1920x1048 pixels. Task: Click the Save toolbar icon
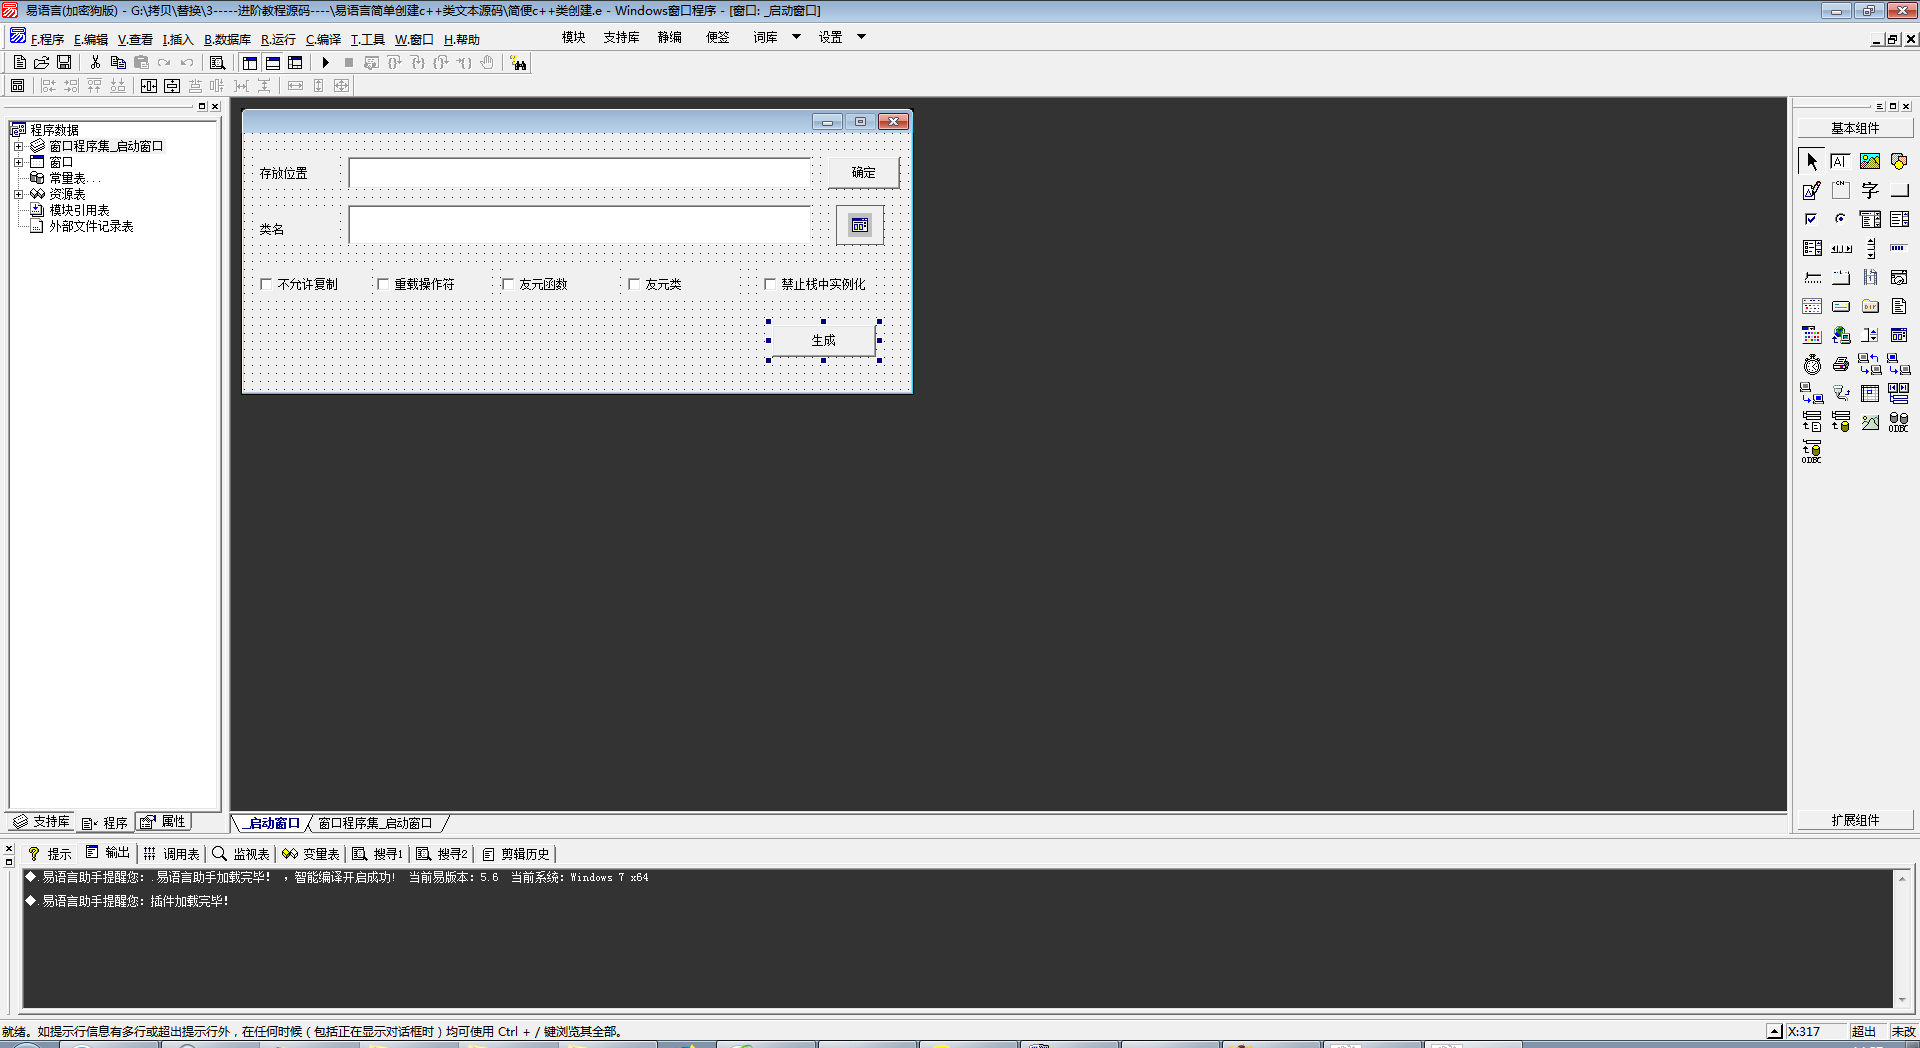(64, 62)
